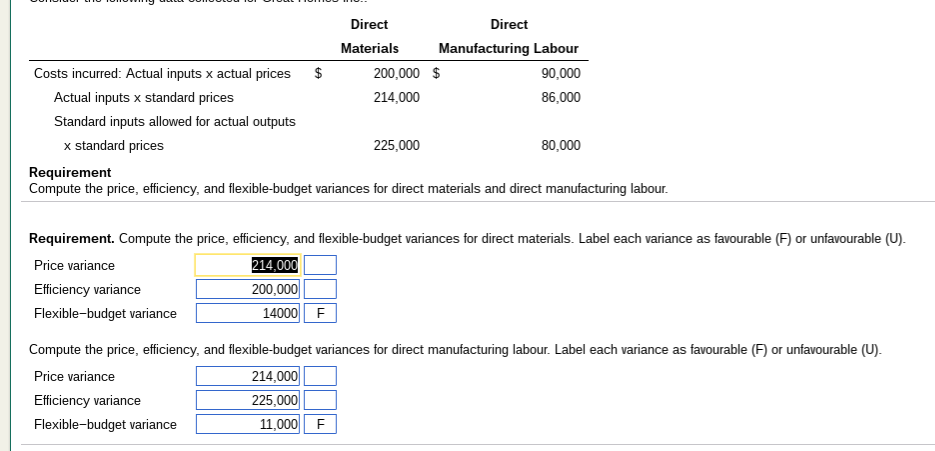Click labour Price variance amount field
Viewport: 935px width, 451px height.
247,376
